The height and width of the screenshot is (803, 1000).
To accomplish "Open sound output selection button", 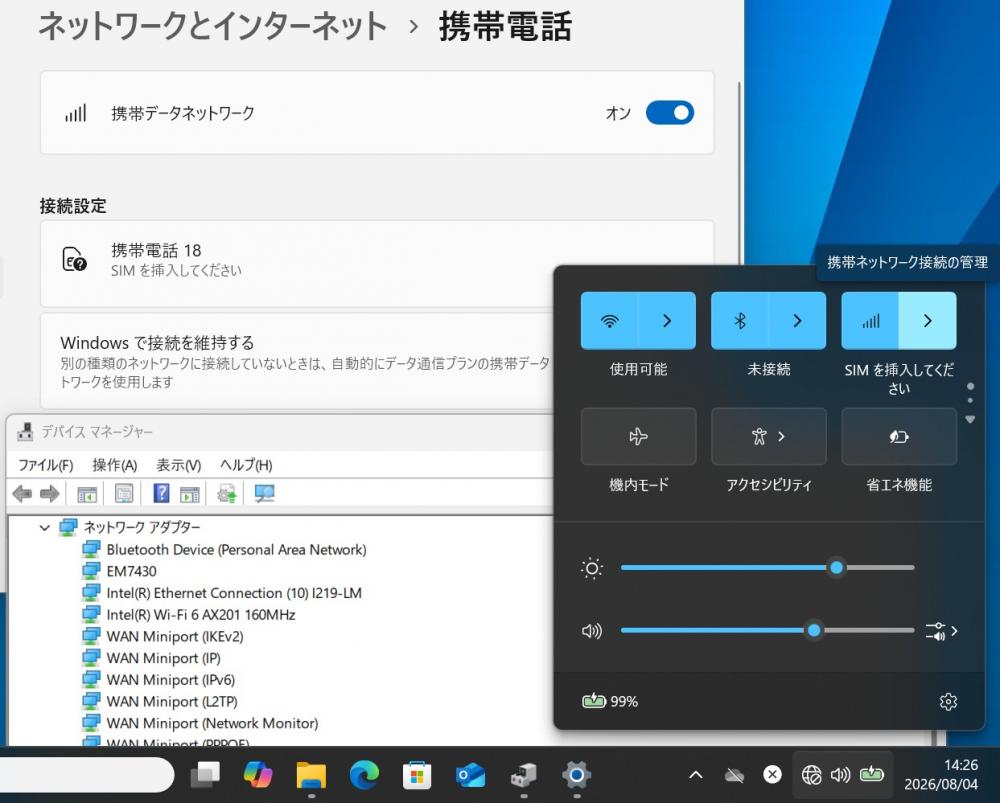I will (x=941, y=631).
